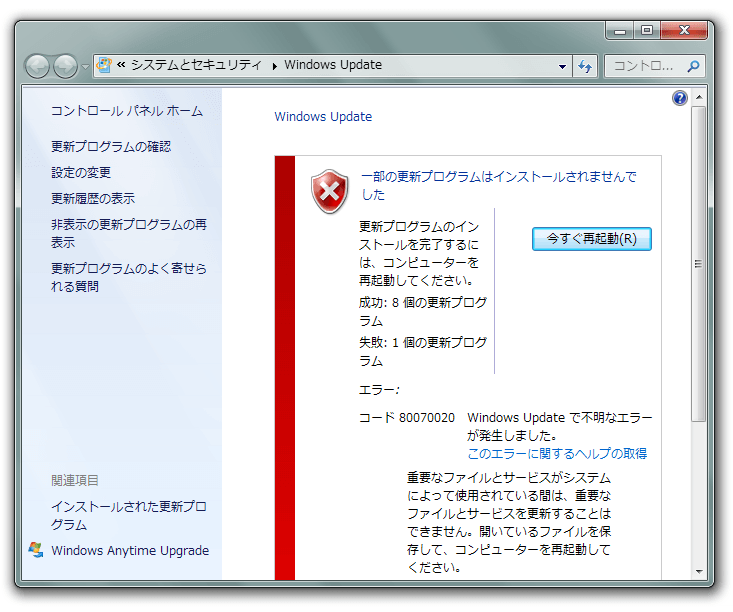This screenshot has height=612, width=733.
Task: Maximize the Windows Update window
Action: (647, 31)
